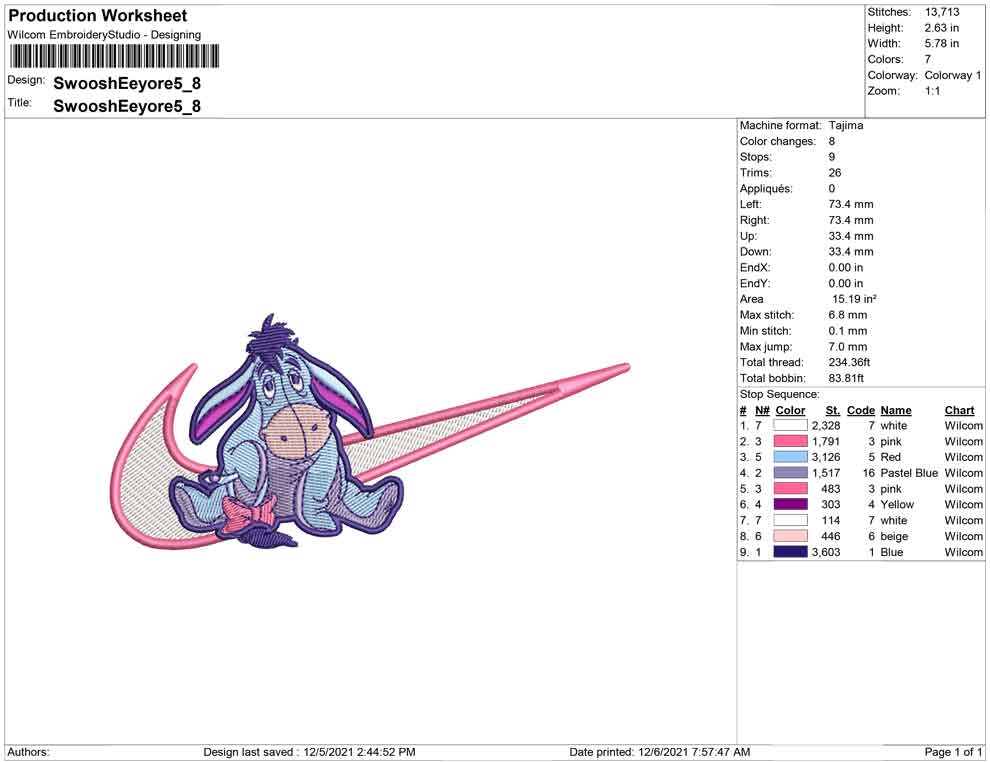Click the Machine format value 'Tajima'
990x762 pixels.
[x=846, y=125]
